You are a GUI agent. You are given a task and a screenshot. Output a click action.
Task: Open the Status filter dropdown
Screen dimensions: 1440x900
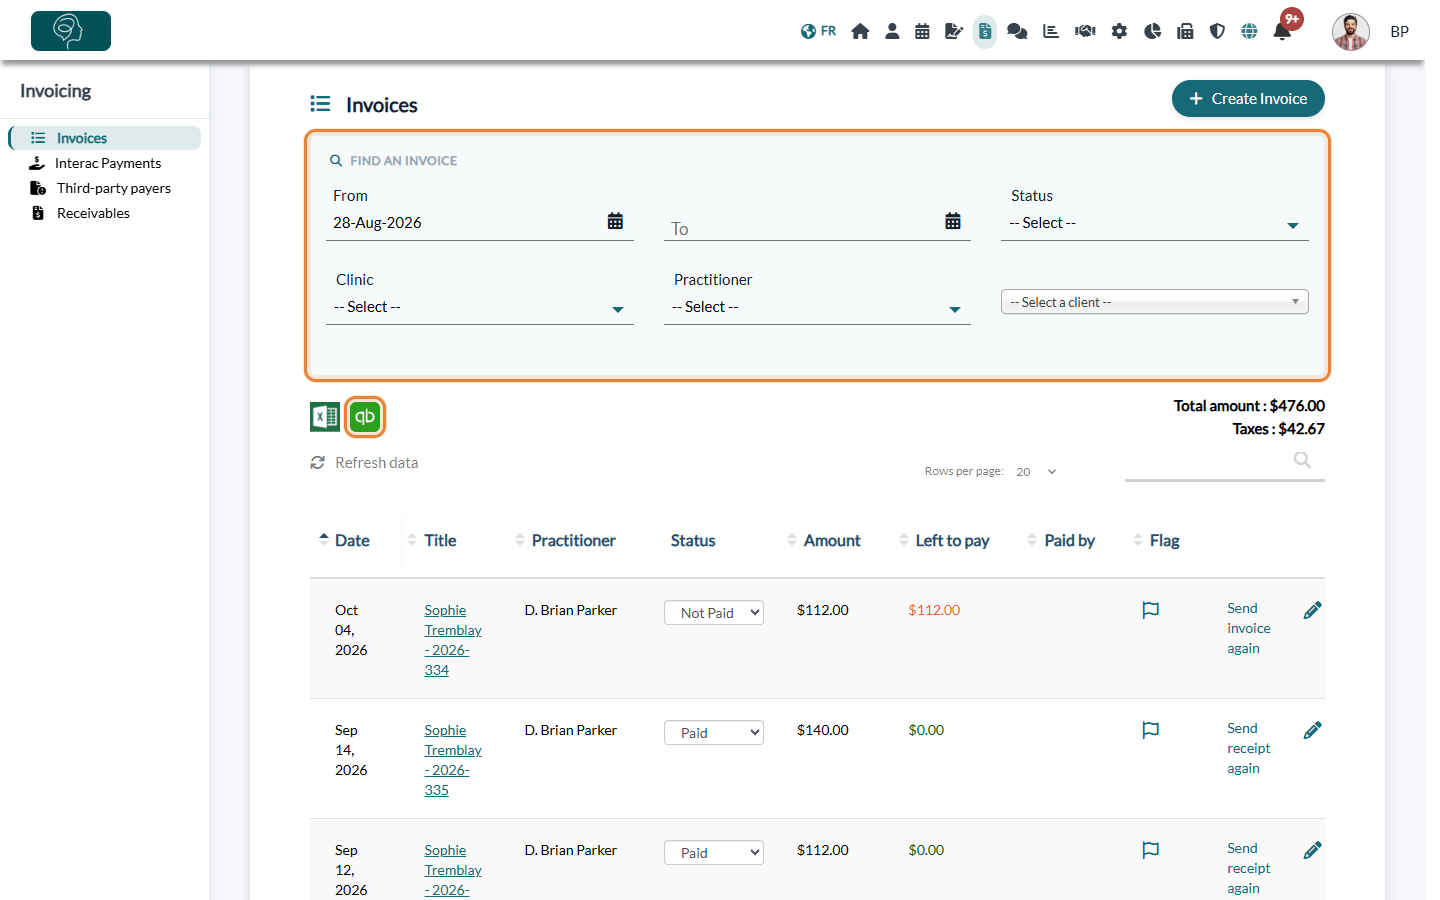(1154, 223)
